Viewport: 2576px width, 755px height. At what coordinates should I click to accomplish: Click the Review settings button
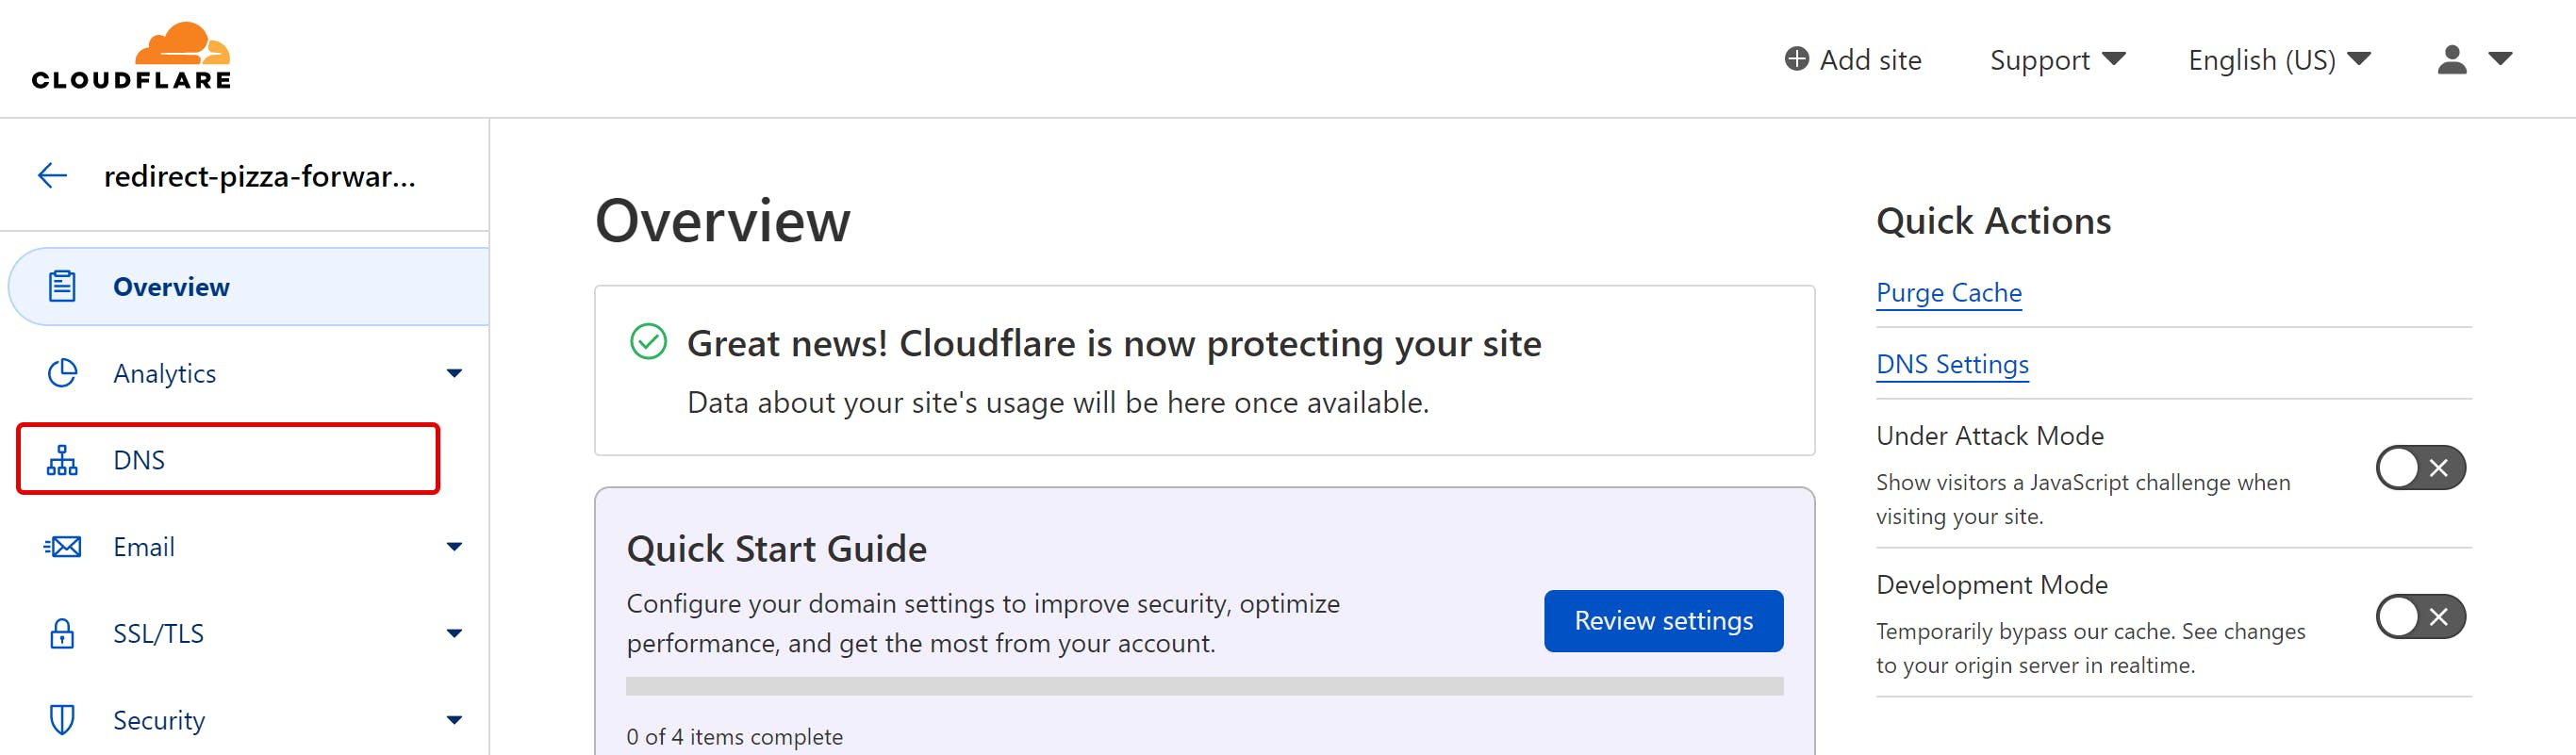tap(1662, 621)
